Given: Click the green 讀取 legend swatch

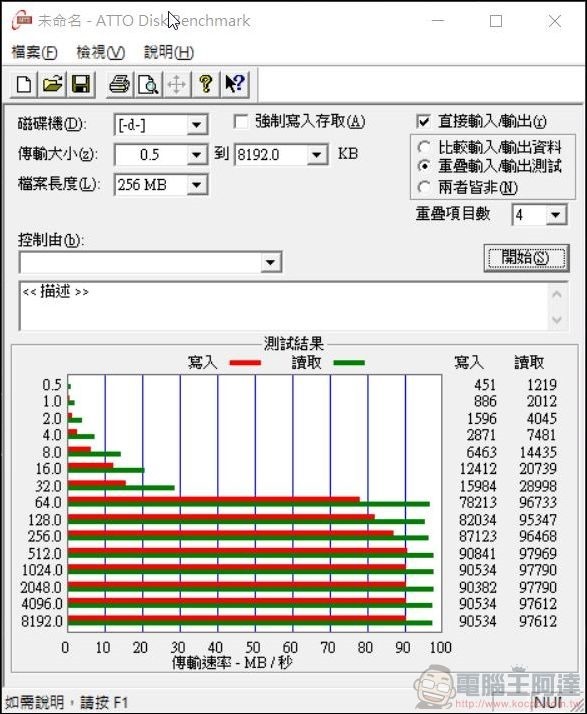Looking at the screenshot, I should [x=349, y=363].
